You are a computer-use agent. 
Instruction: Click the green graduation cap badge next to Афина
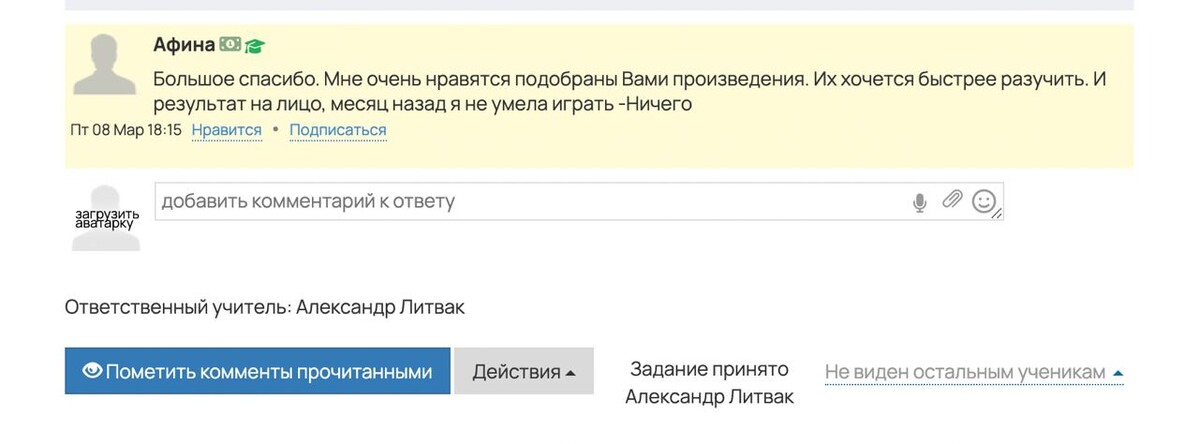pos(255,46)
